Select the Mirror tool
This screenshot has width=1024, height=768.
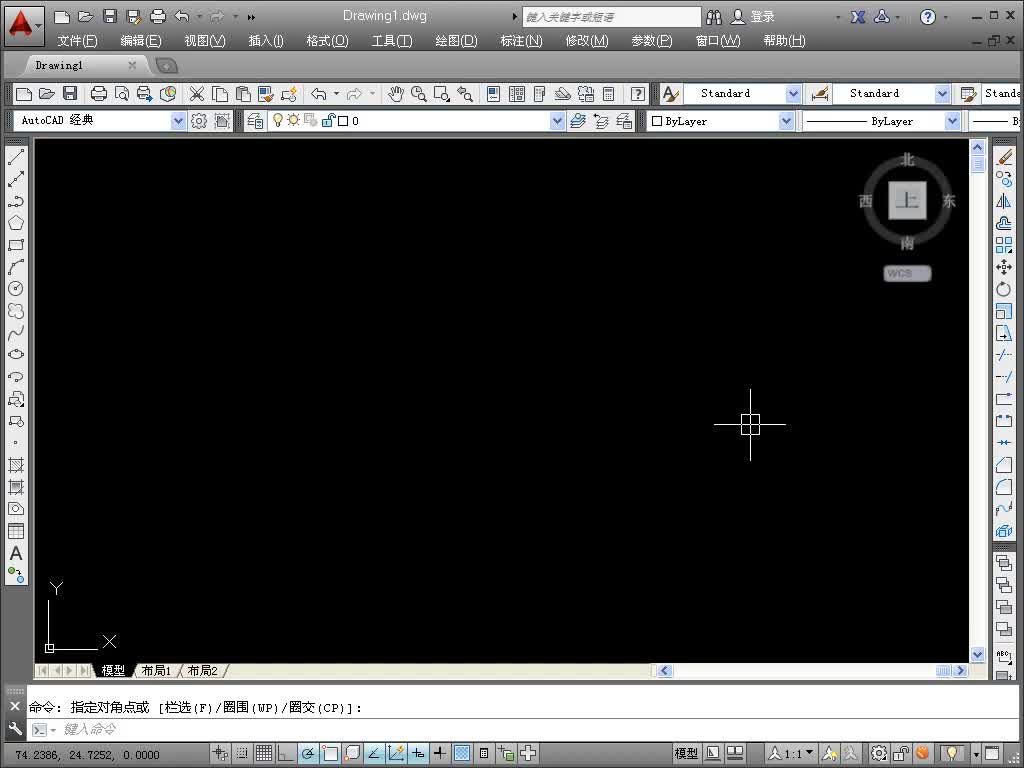pyautogui.click(x=1004, y=201)
